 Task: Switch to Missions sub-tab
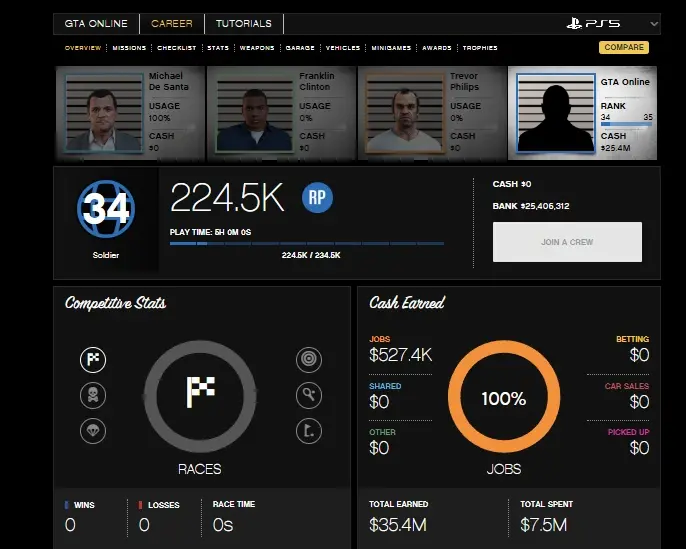[x=129, y=48]
